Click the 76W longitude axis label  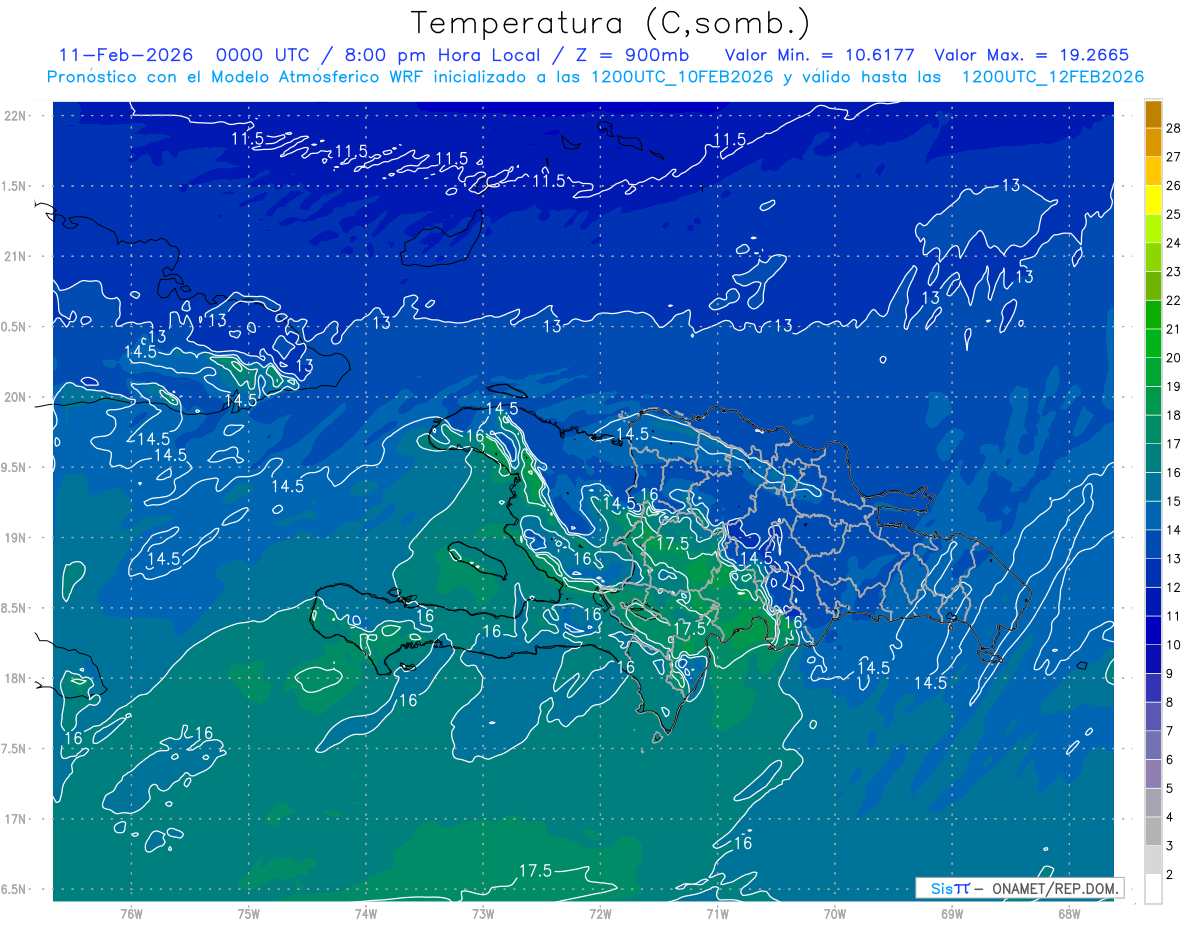pyautogui.click(x=131, y=914)
